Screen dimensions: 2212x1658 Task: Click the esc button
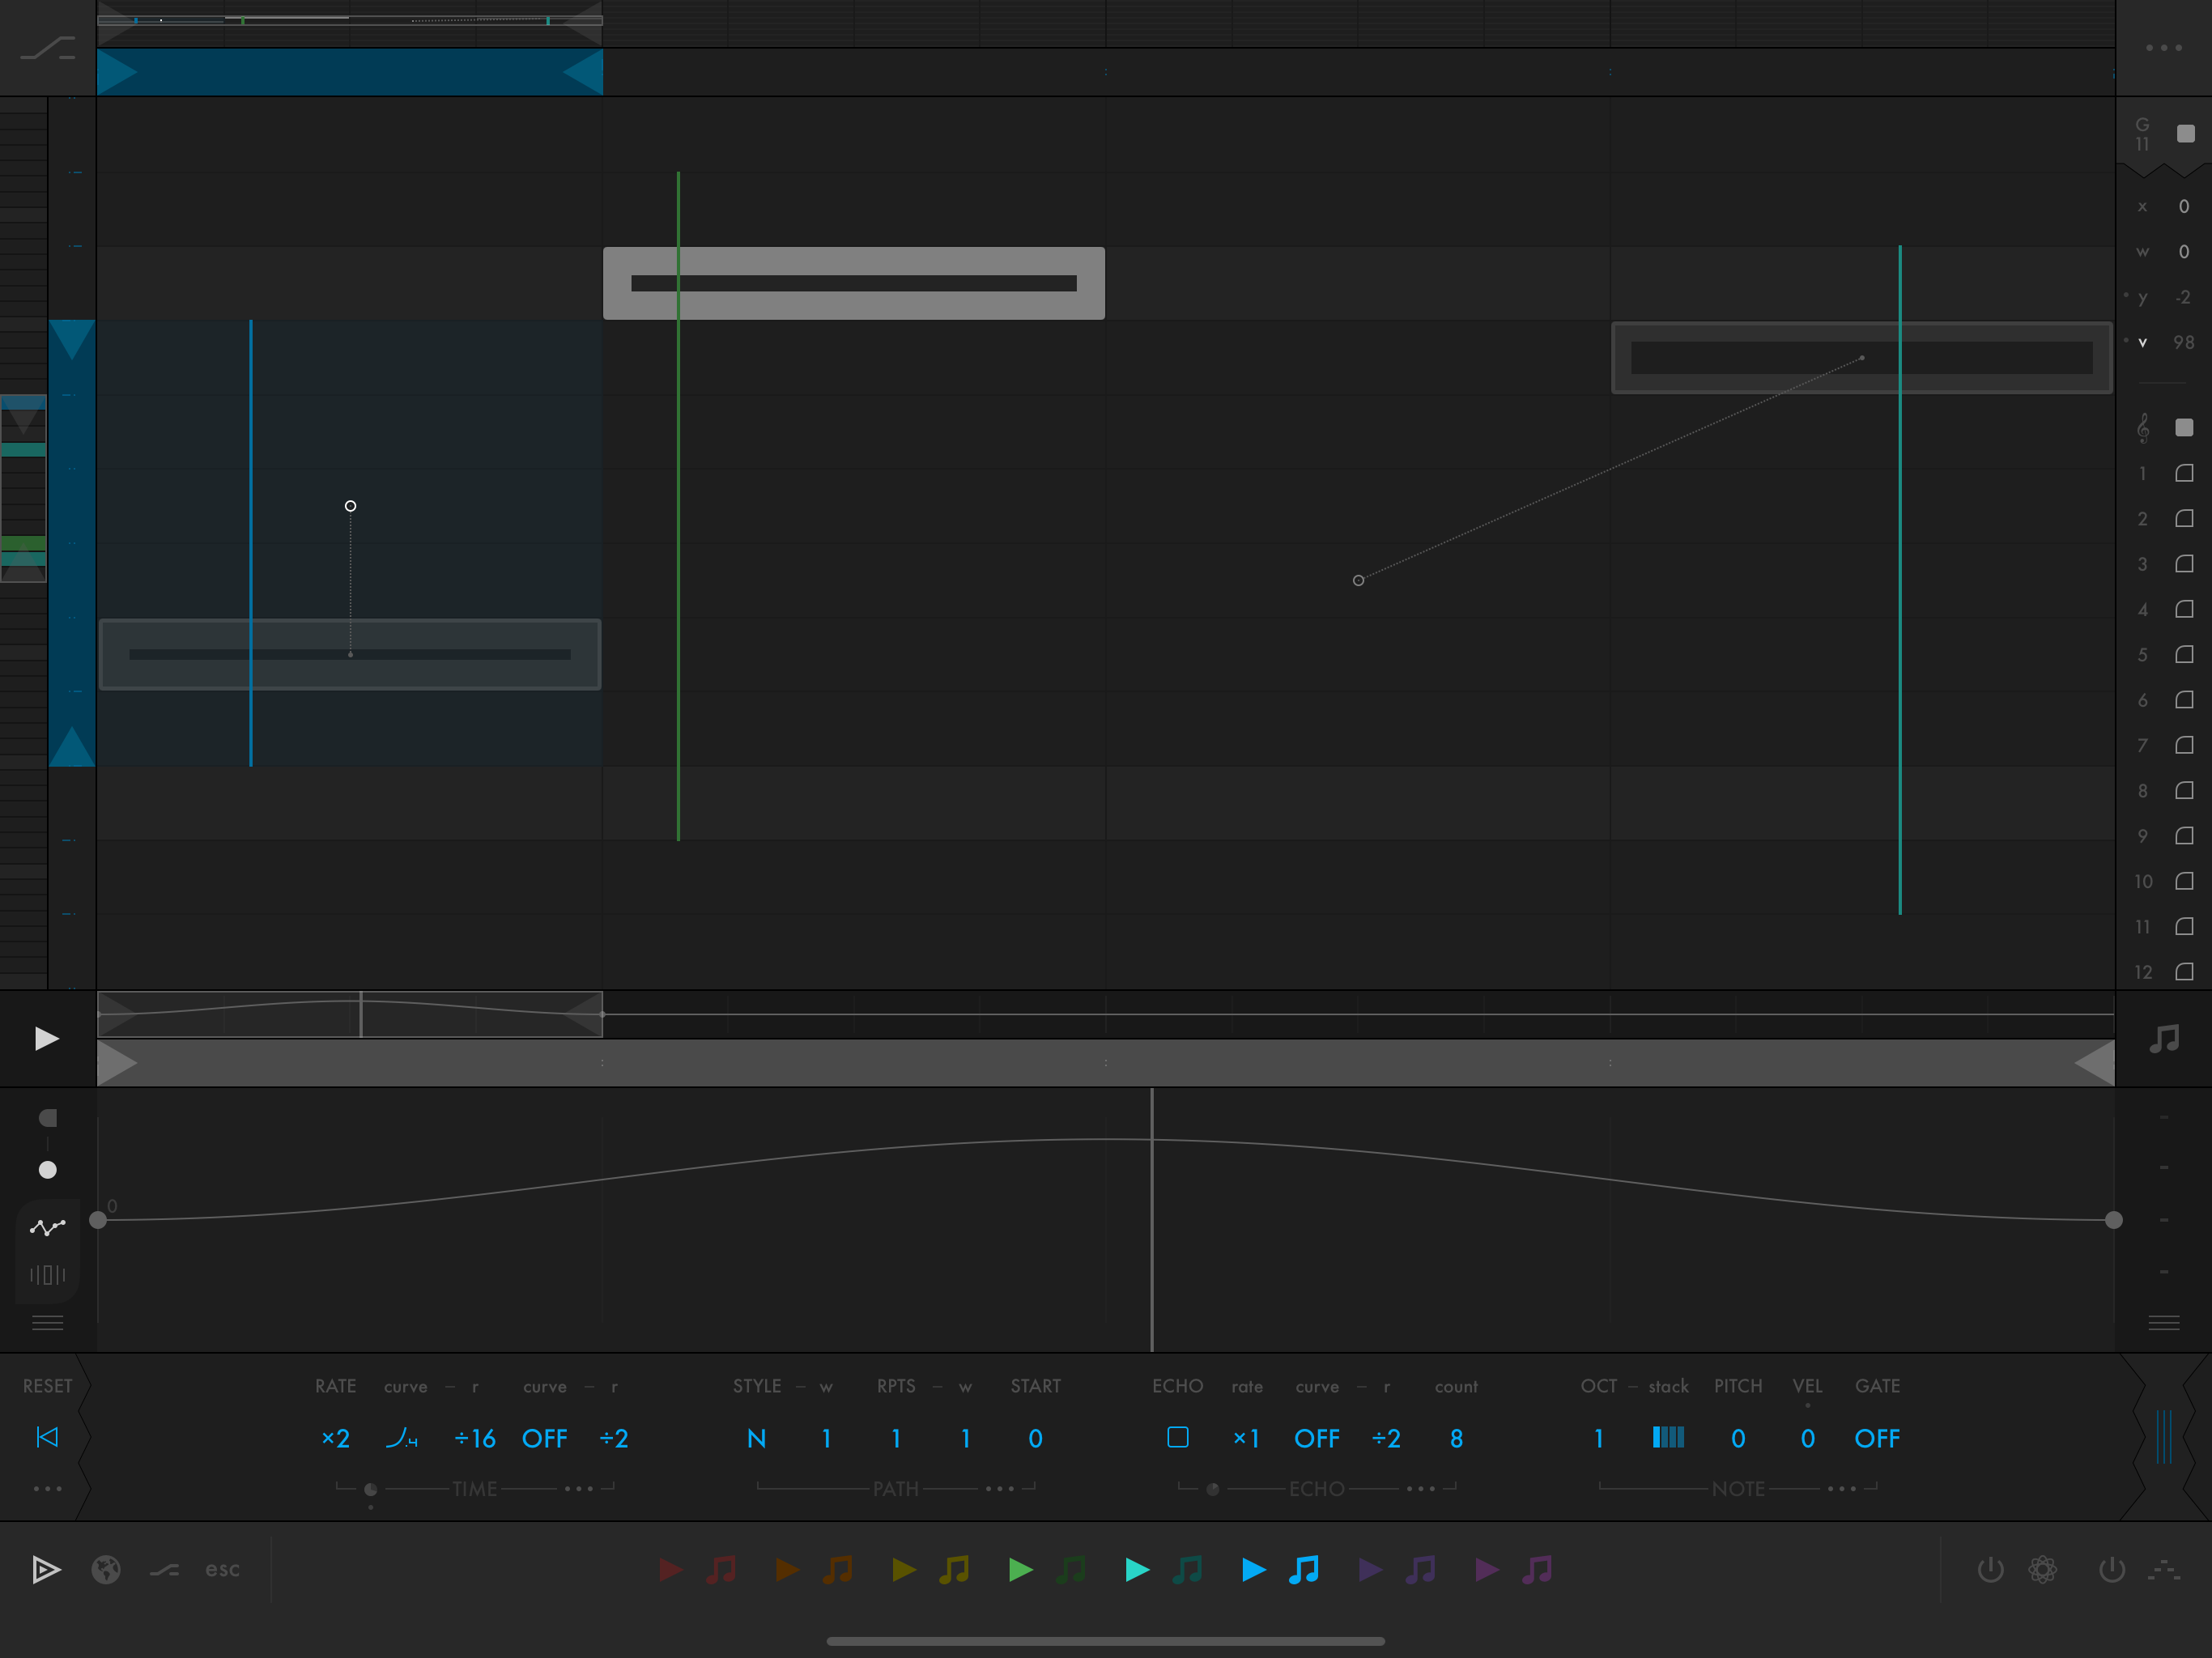click(x=222, y=1569)
